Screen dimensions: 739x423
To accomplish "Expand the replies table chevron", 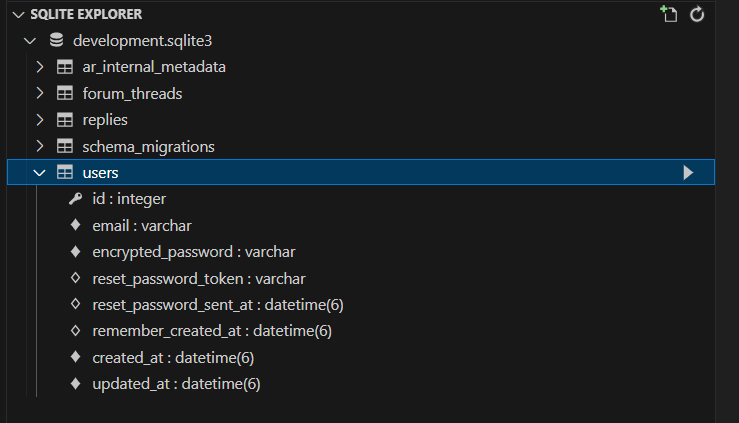I will [40, 120].
